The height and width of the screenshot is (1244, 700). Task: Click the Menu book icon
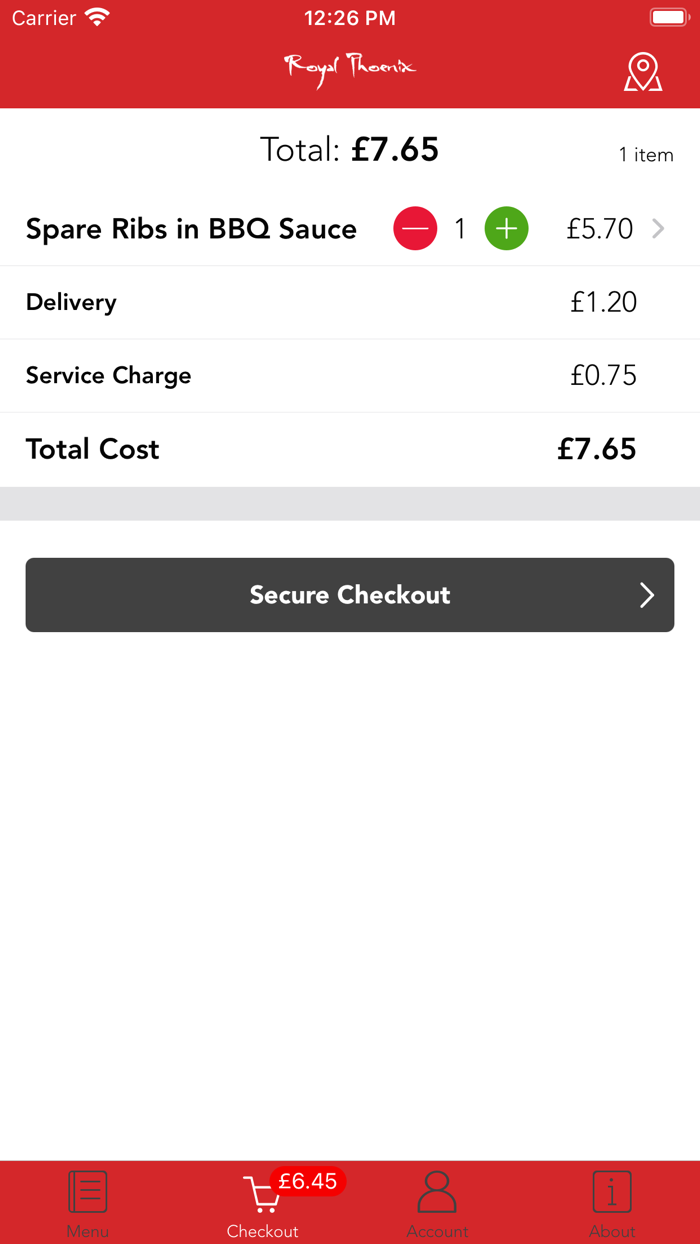coord(88,1192)
